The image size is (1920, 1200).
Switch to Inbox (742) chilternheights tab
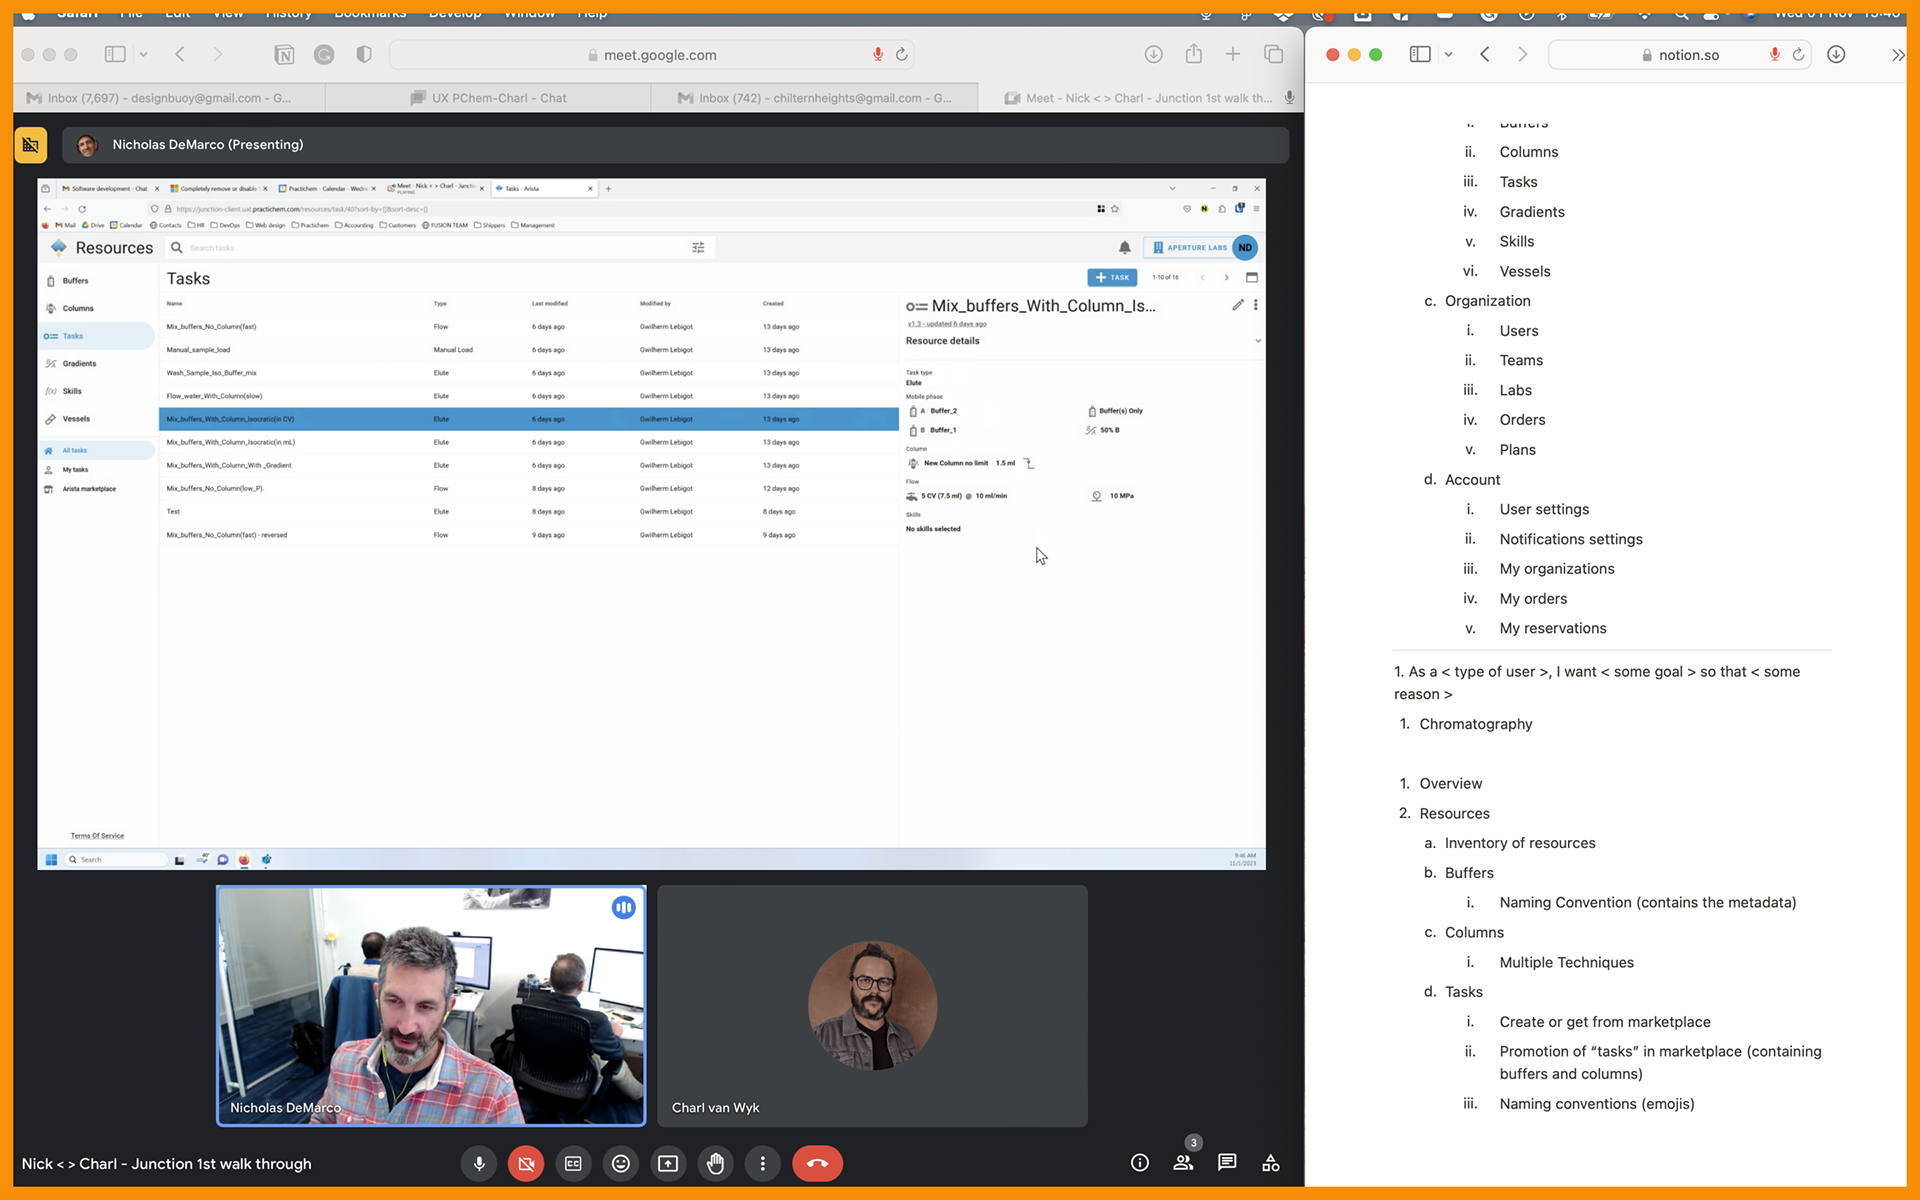(814, 98)
